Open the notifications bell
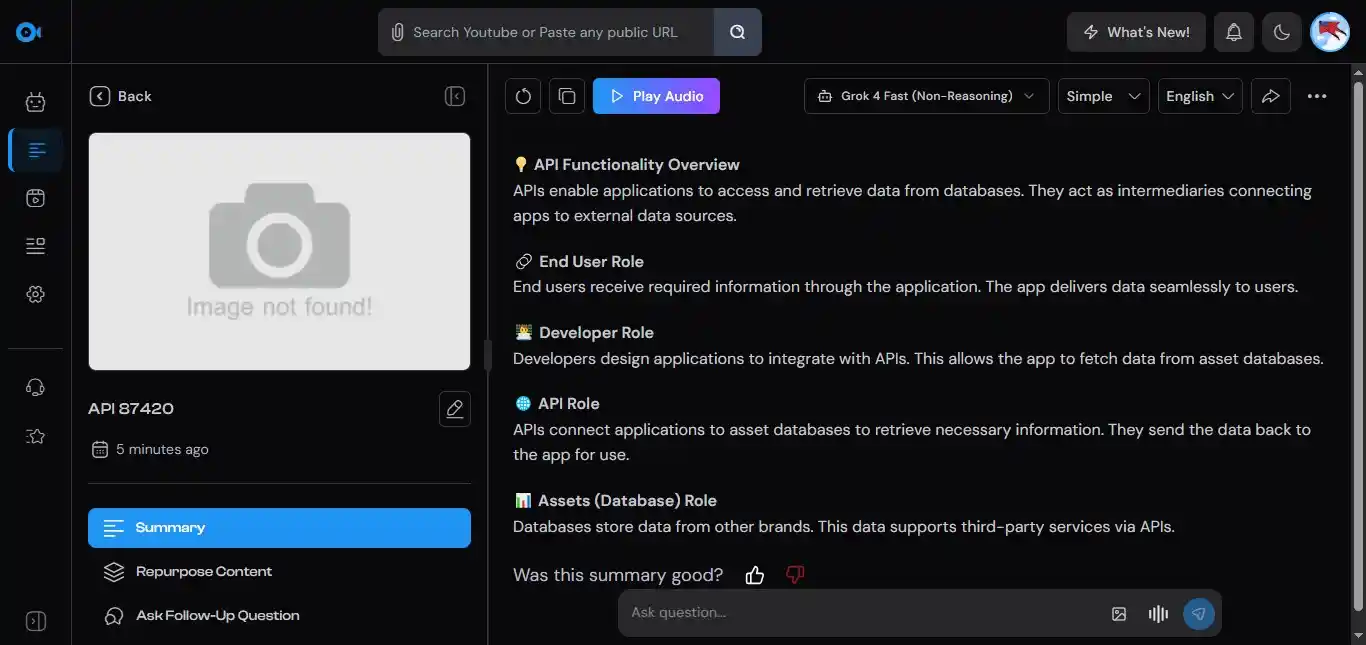 [x=1234, y=32]
